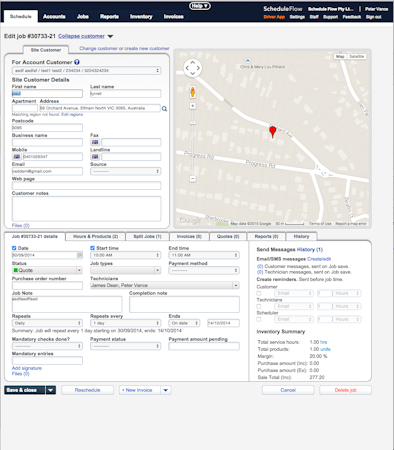Click the Delete job button
Screen dimensions: 394x450
pyautogui.click(x=345, y=390)
